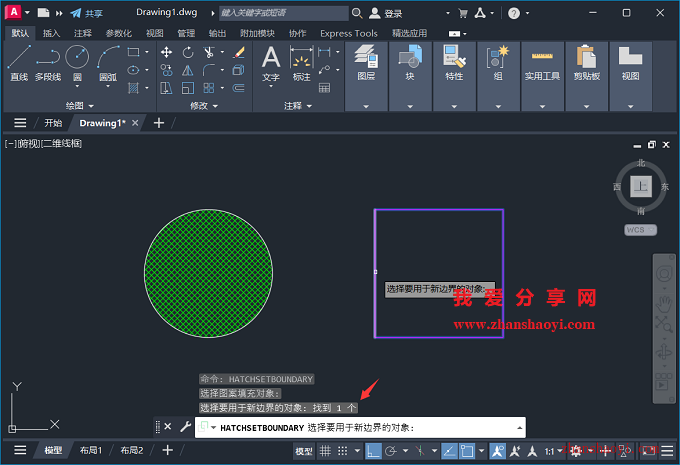Select the Rotate tool icon
680x465 pixels.
tap(188, 52)
